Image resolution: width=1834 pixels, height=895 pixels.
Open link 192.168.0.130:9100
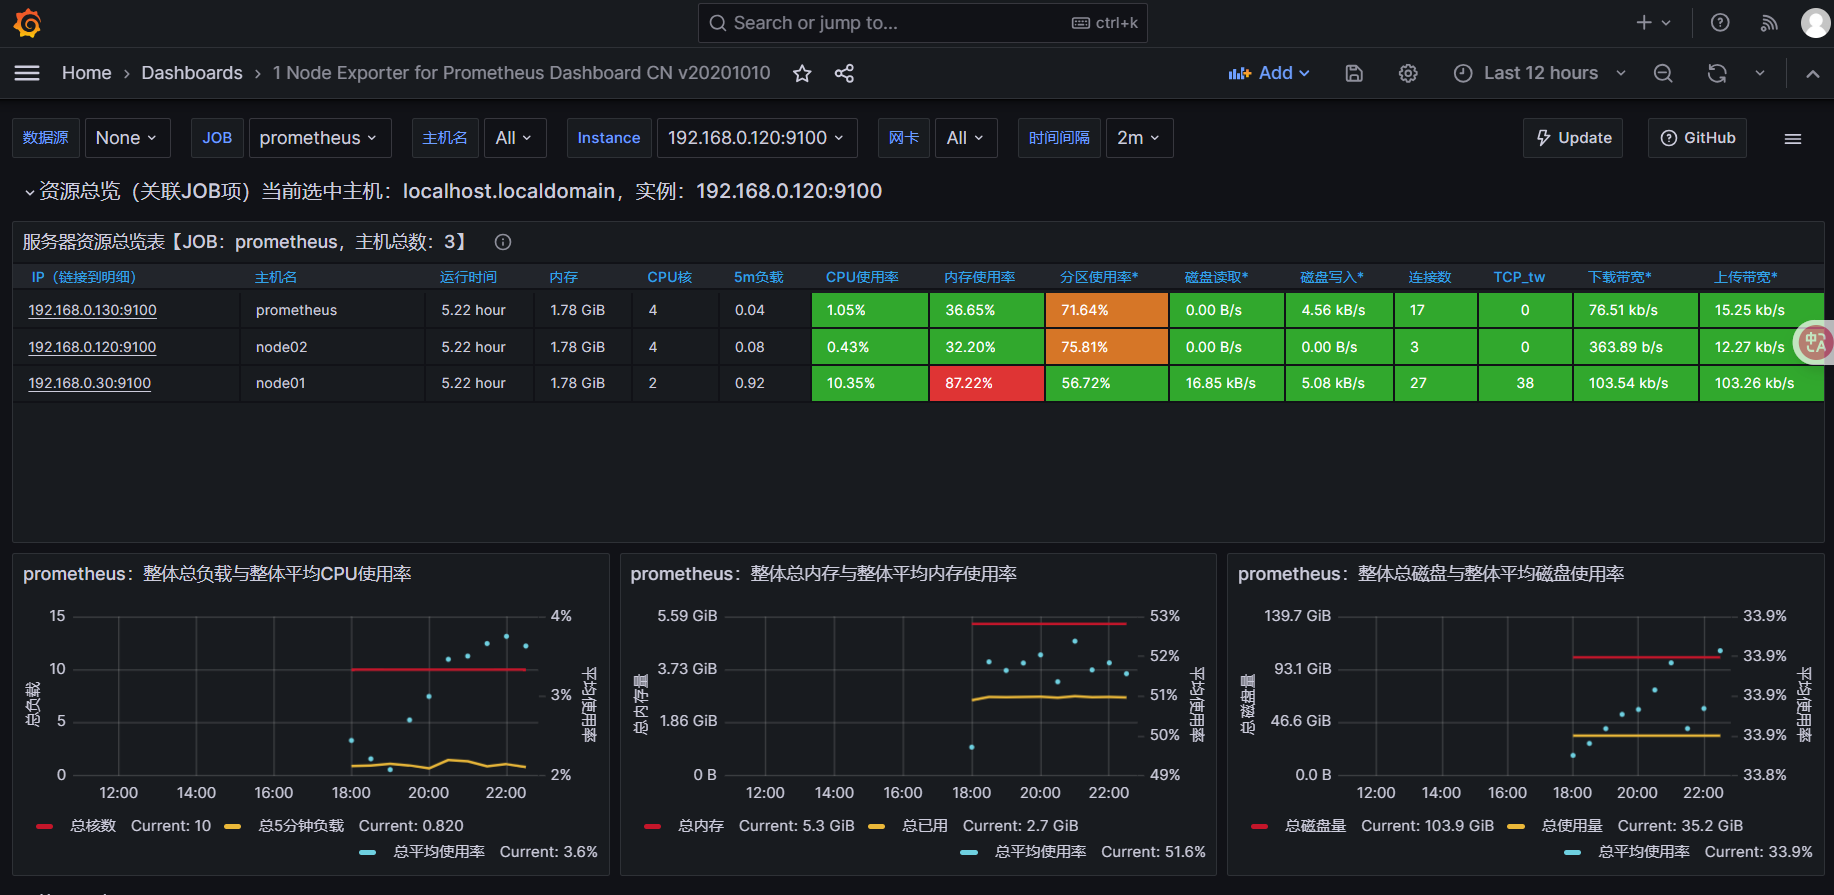click(x=92, y=310)
